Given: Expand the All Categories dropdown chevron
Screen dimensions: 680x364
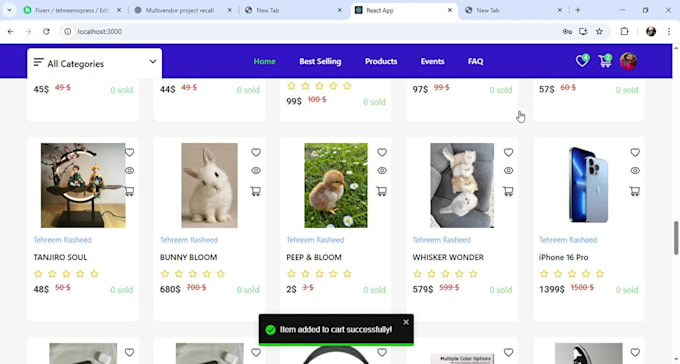Looking at the screenshot, I should pyautogui.click(x=153, y=62).
